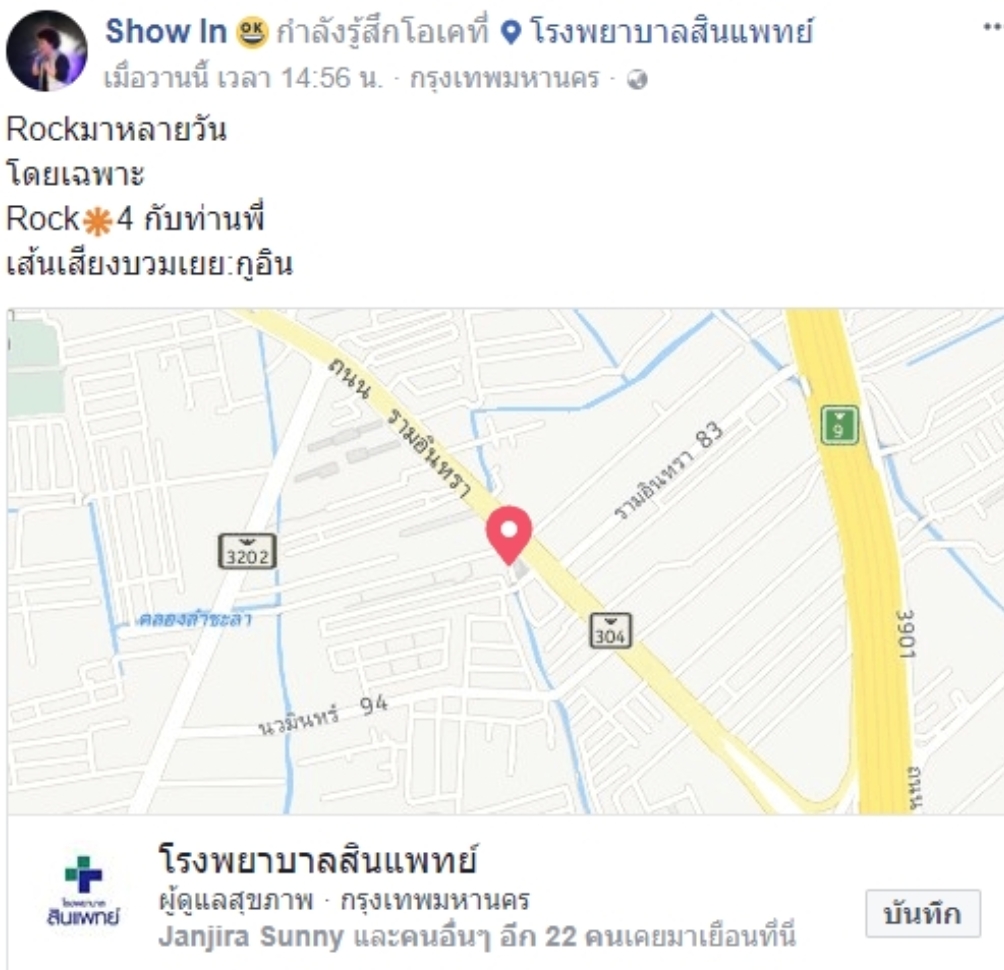Click the รามอินทรา 83 street label on map
This screenshot has height=970, width=1004.
pyautogui.click(x=668, y=469)
